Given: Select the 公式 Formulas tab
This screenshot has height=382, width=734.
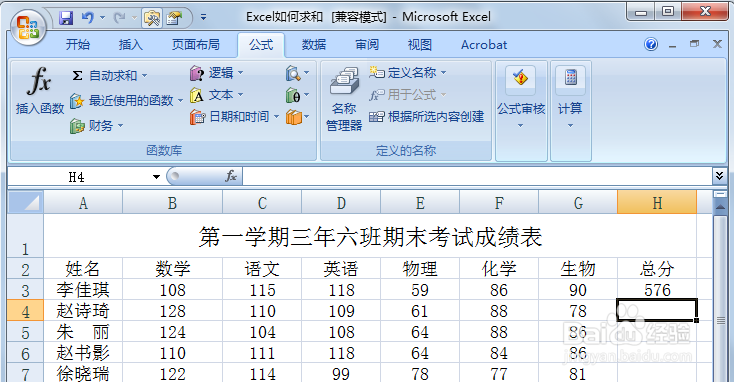Looking at the screenshot, I should 261,45.
